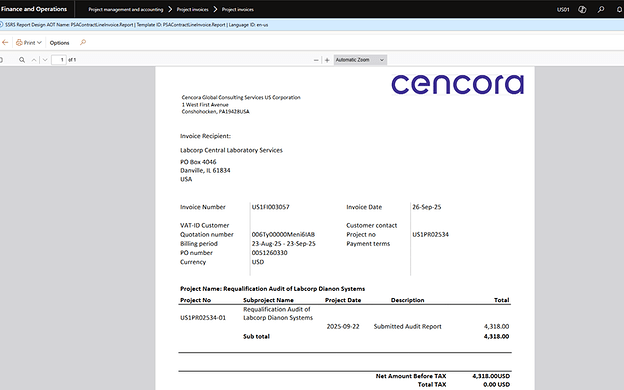Open the Copilot icon in header

click(582, 9)
